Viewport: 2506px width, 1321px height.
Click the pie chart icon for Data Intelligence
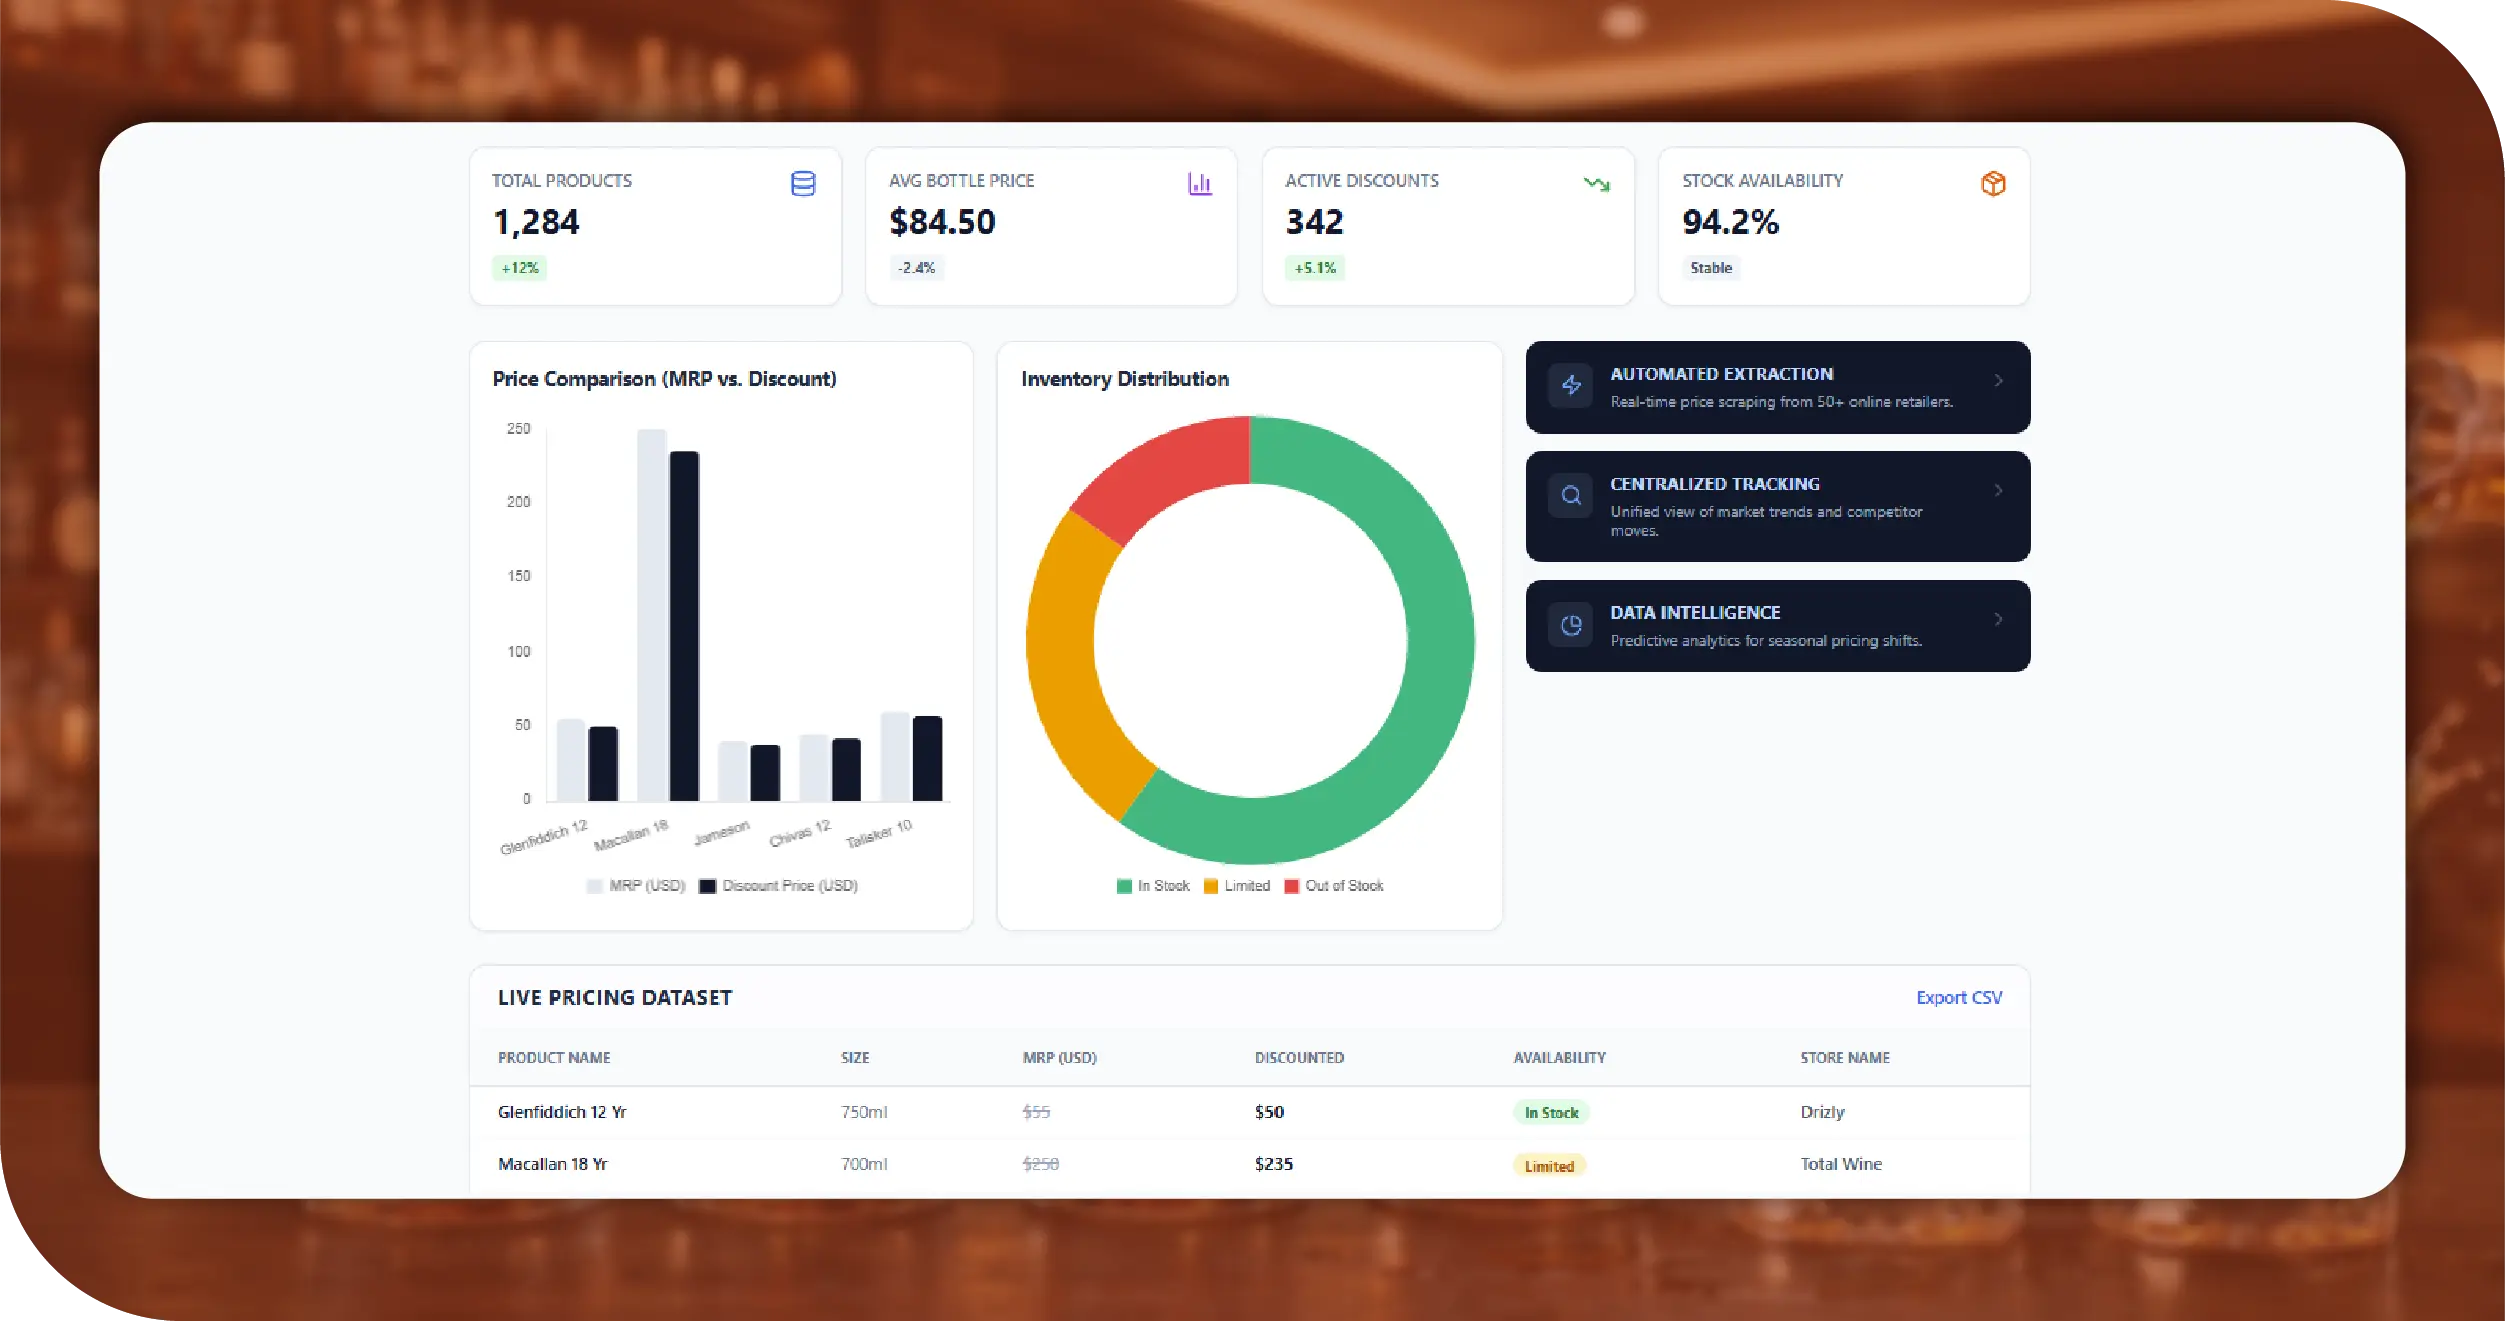tap(1571, 625)
